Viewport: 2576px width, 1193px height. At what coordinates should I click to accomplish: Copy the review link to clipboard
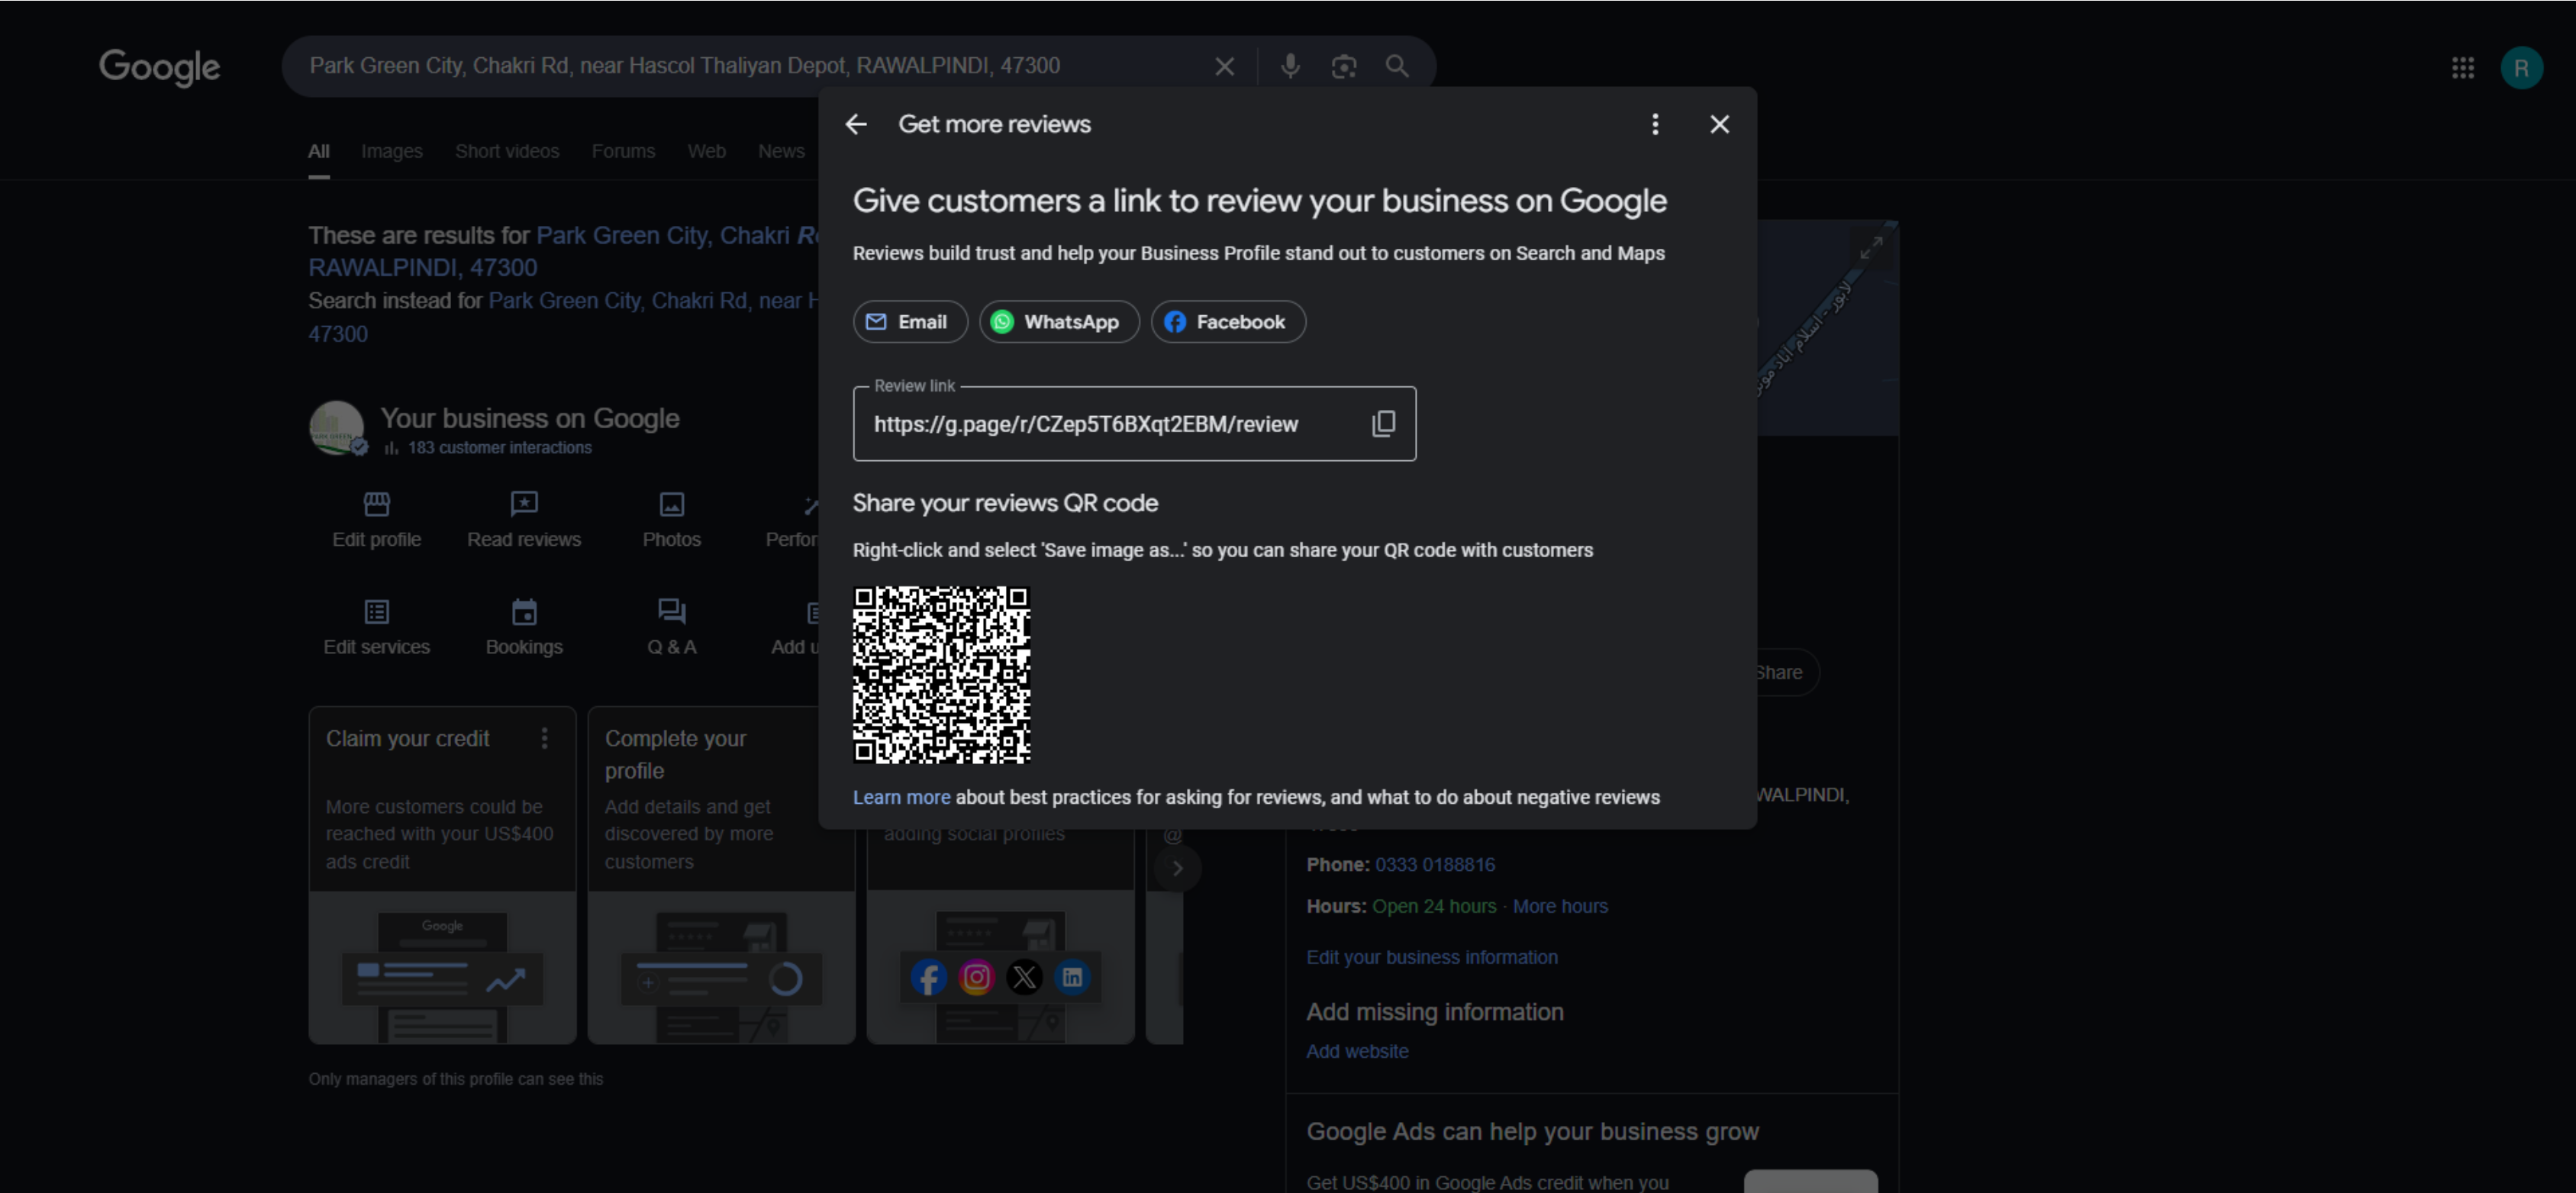[x=1382, y=424]
